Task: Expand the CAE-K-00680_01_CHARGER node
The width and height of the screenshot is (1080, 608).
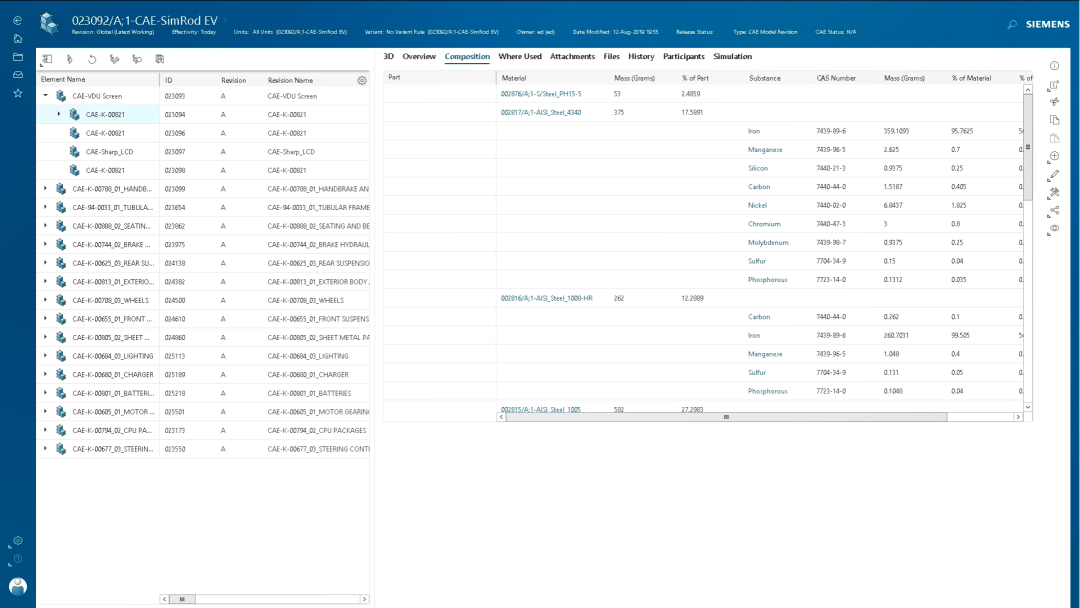Action: (45, 374)
